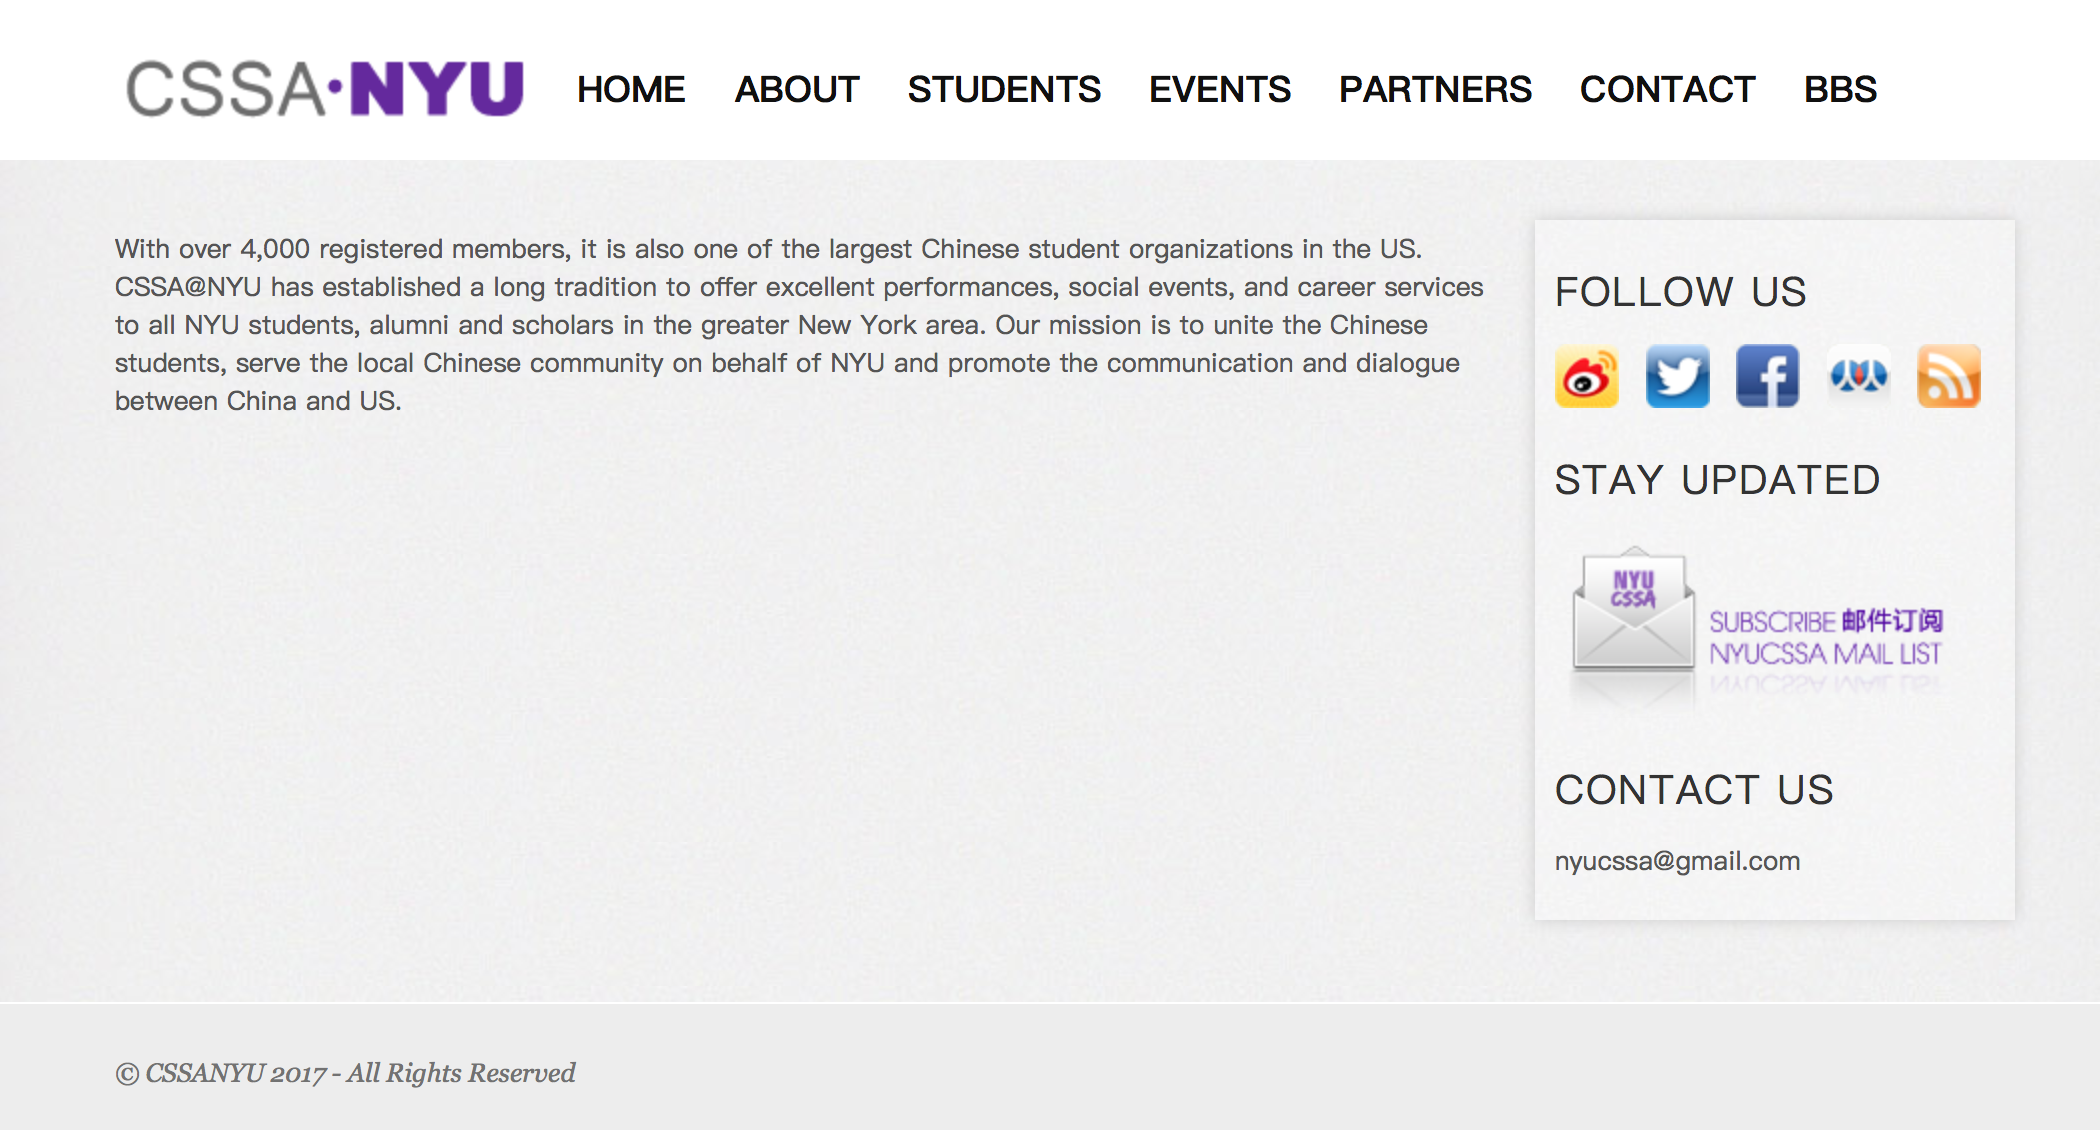Viewport: 2100px width, 1130px height.
Task: Click the CONTACT US heading
Action: coord(1694,790)
